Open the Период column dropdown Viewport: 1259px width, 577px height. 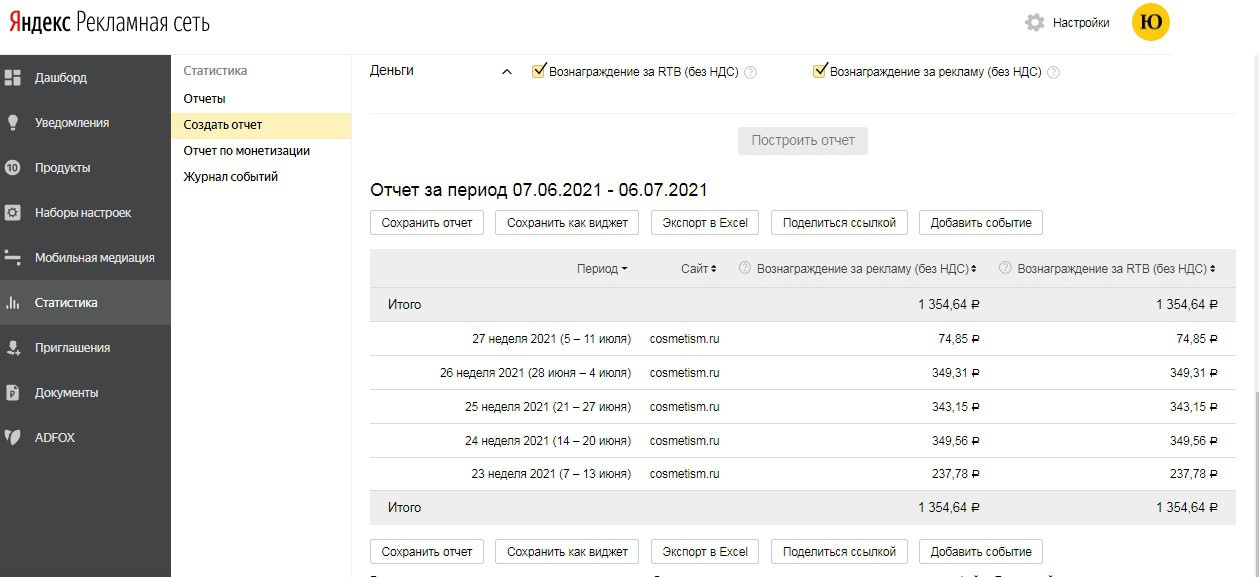602,269
